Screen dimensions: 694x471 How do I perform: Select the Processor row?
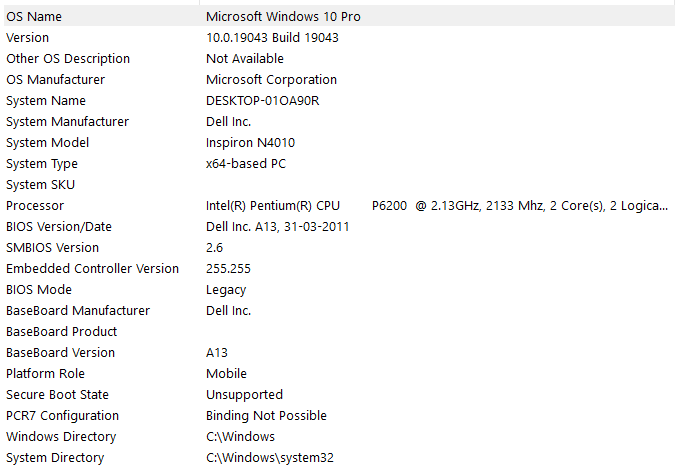click(35, 206)
